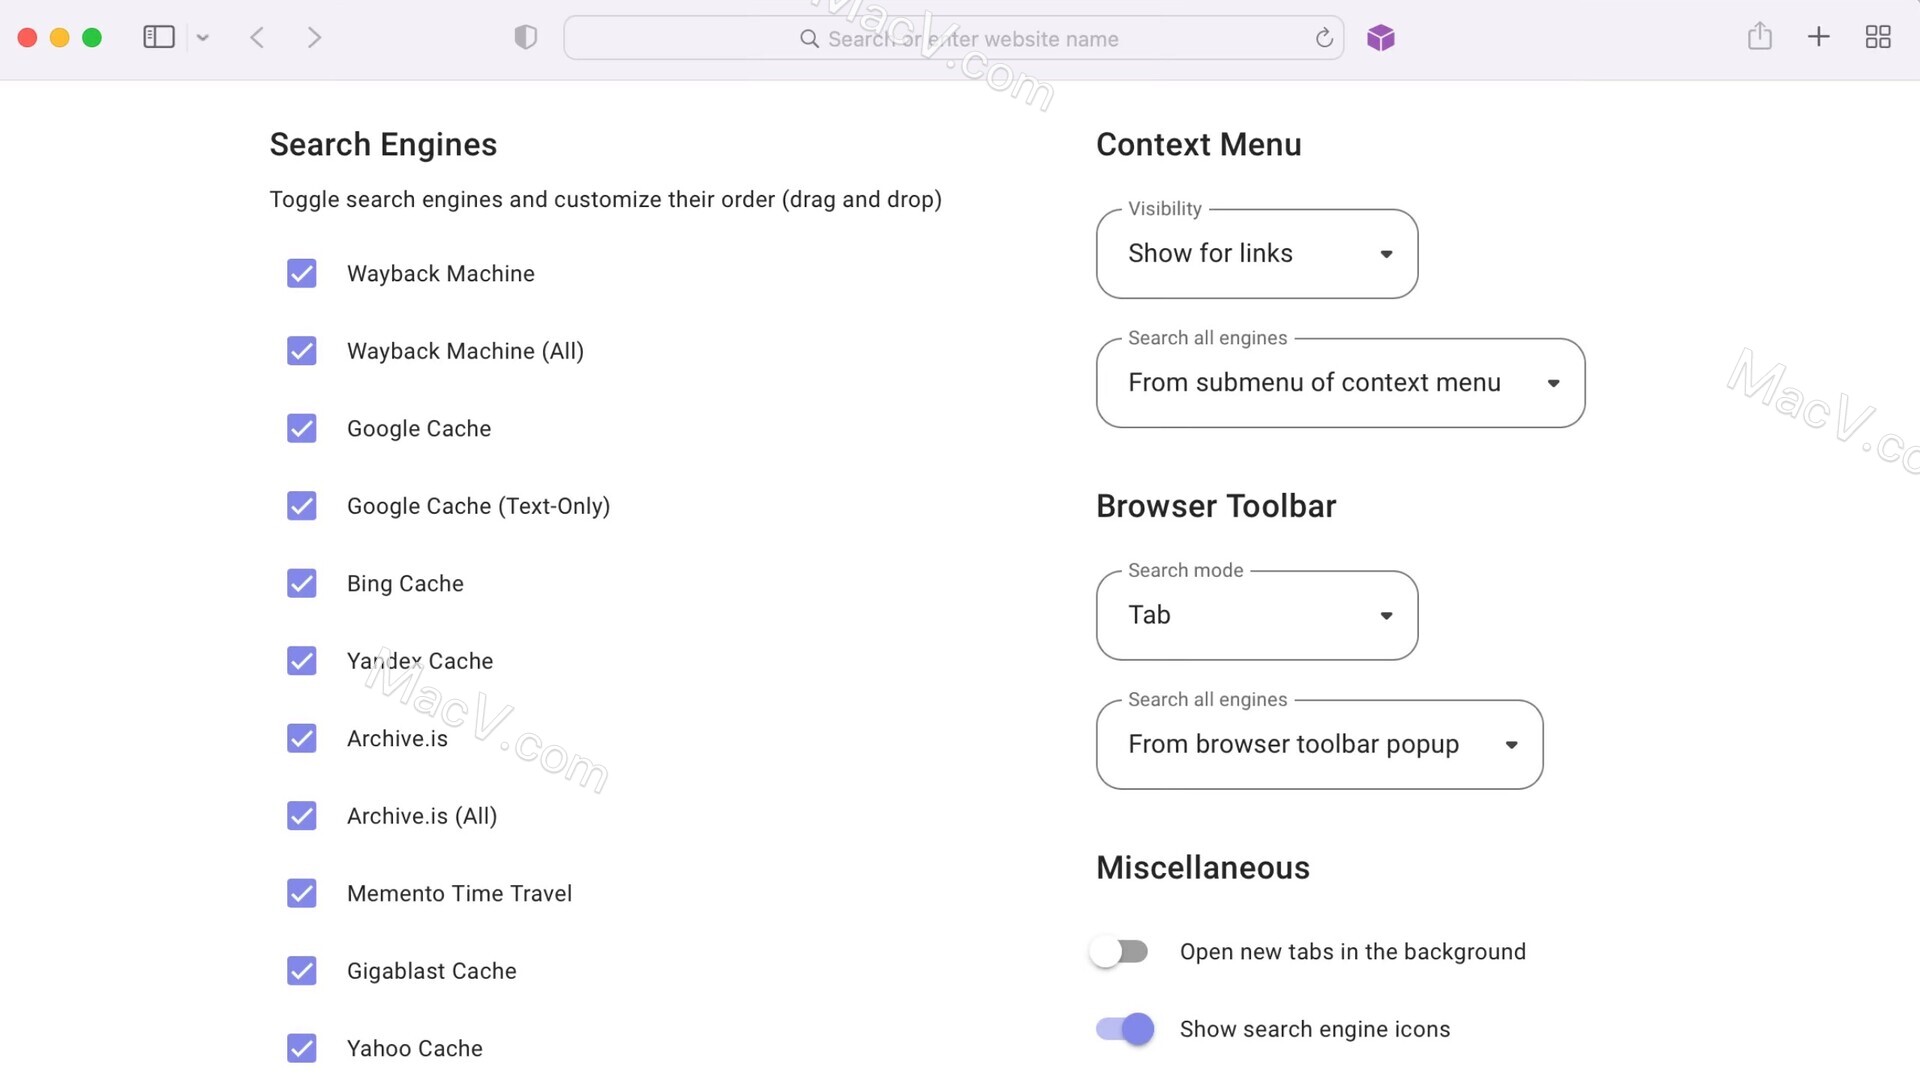This screenshot has height=1080, width=1920.
Task: Reload the page with the refresh icon
Action: click(x=1324, y=38)
